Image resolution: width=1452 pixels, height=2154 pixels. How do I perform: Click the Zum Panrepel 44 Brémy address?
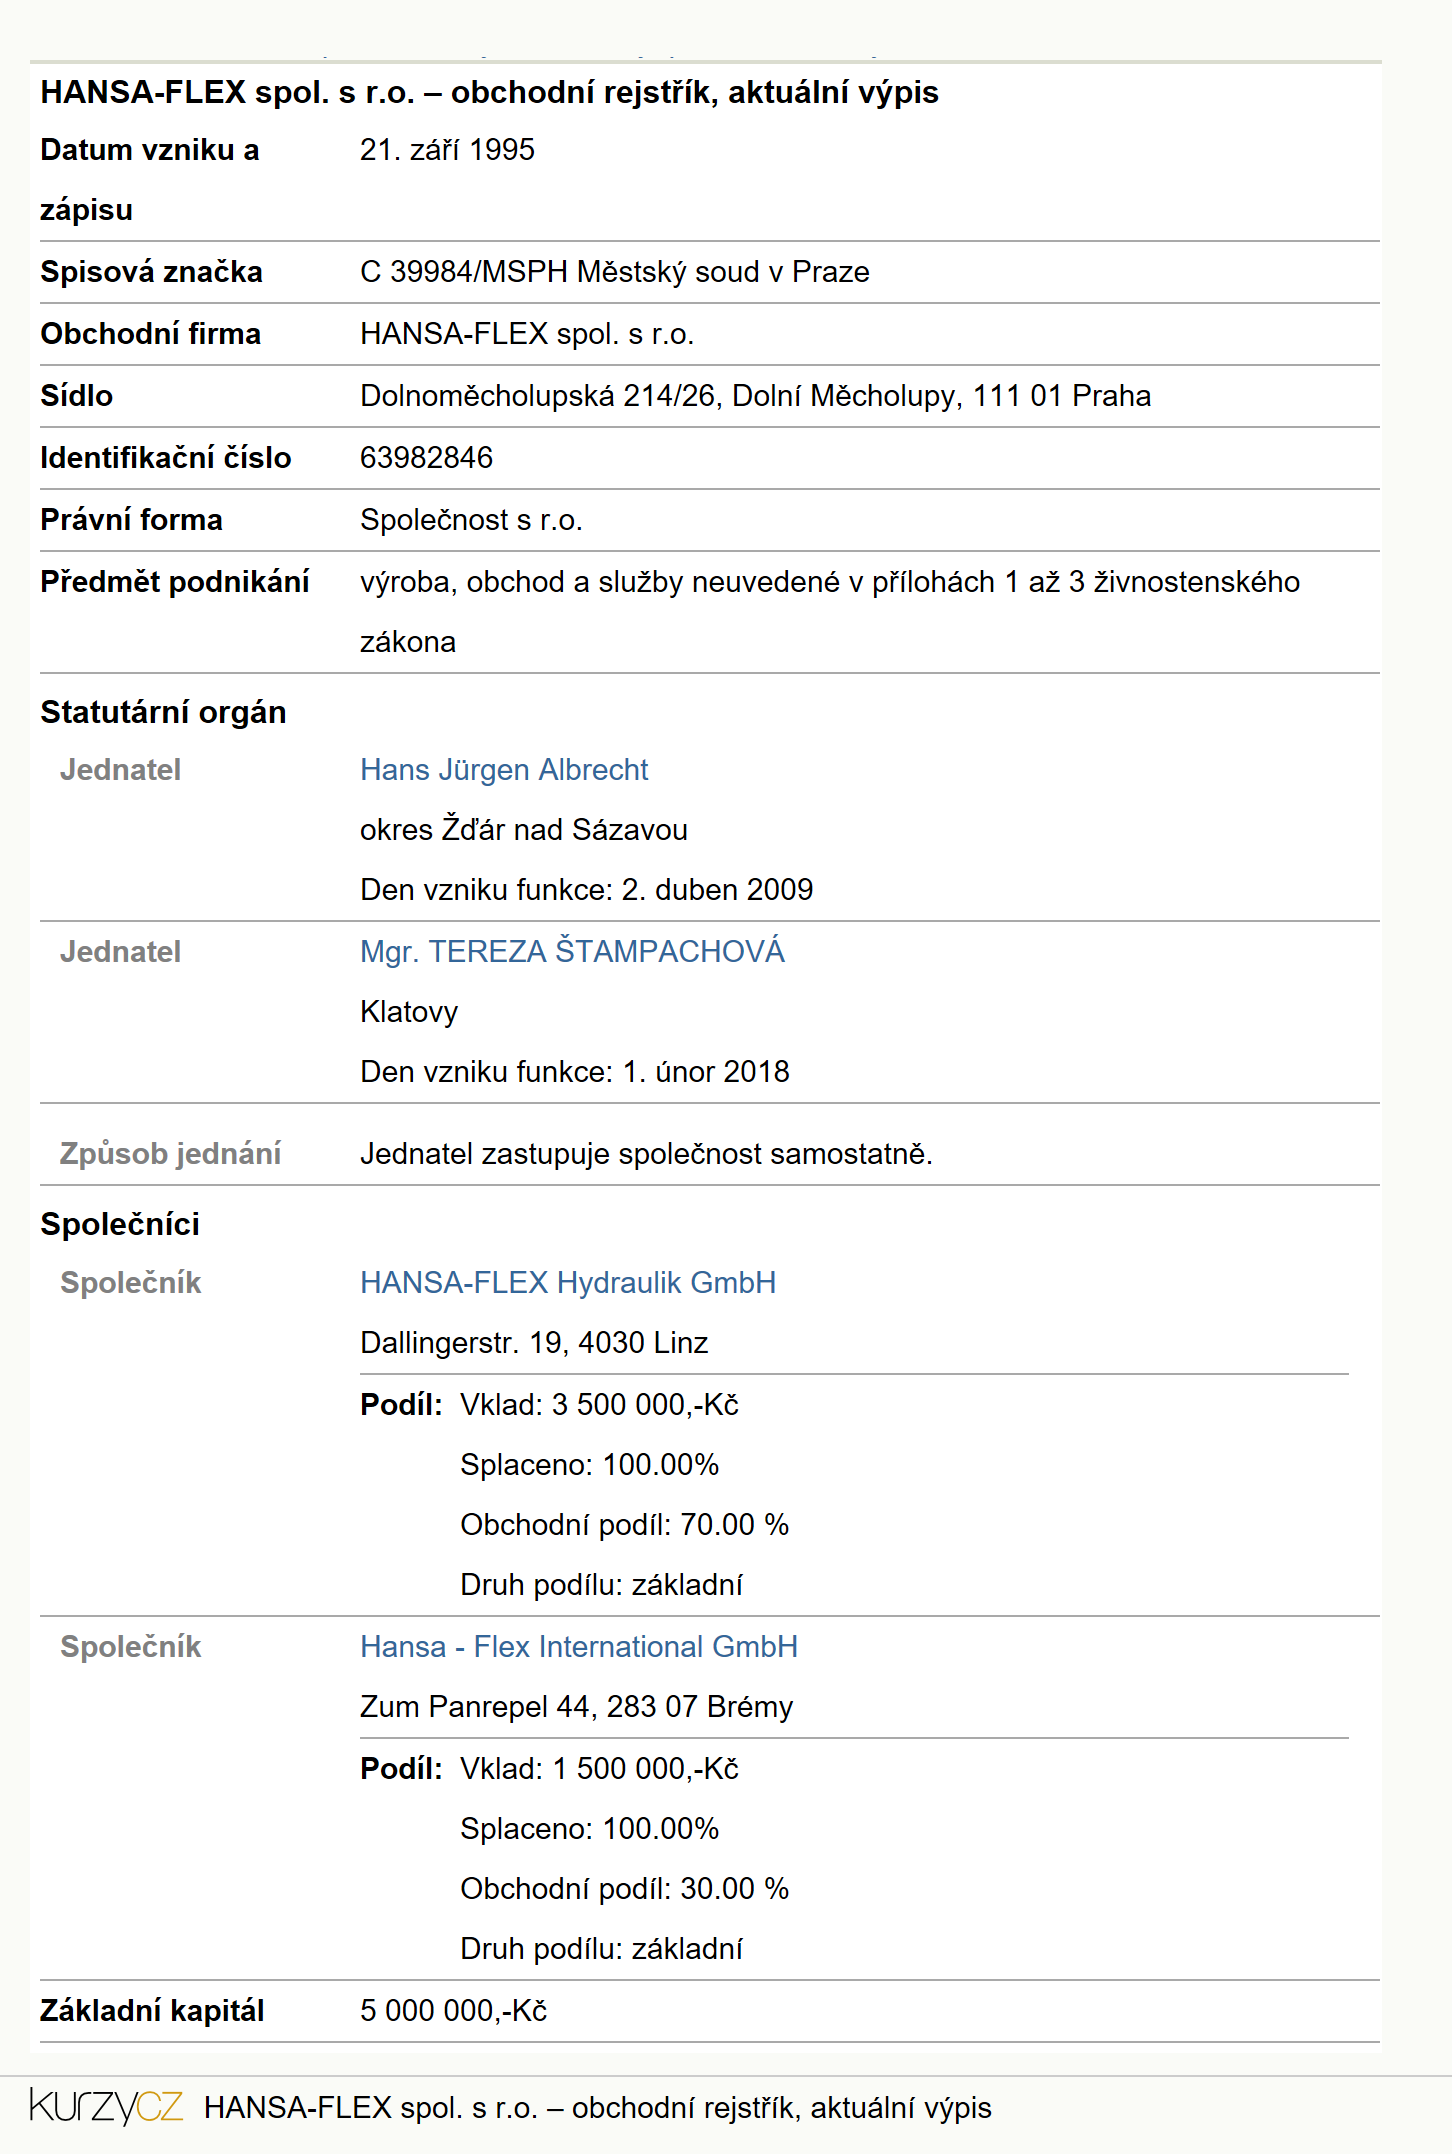(577, 1707)
